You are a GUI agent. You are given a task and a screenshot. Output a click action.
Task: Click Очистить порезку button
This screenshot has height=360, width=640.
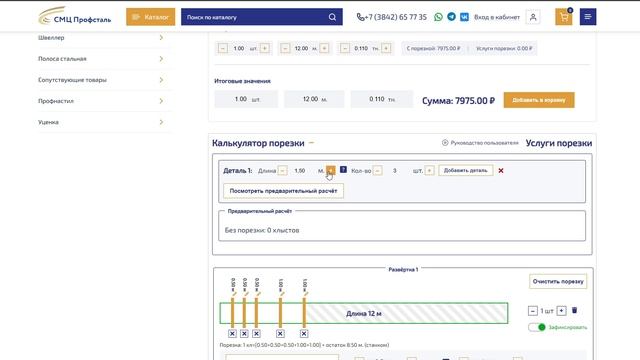(x=558, y=281)
